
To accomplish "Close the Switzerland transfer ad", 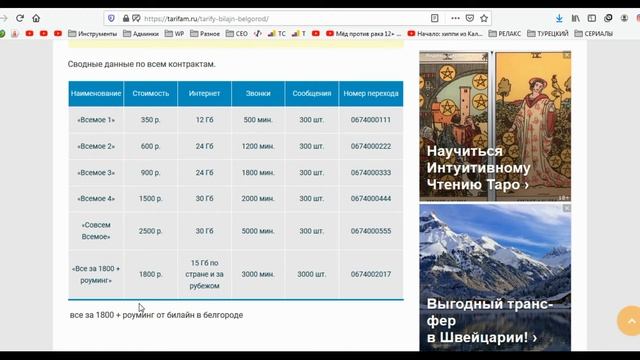I will (567, 208).
